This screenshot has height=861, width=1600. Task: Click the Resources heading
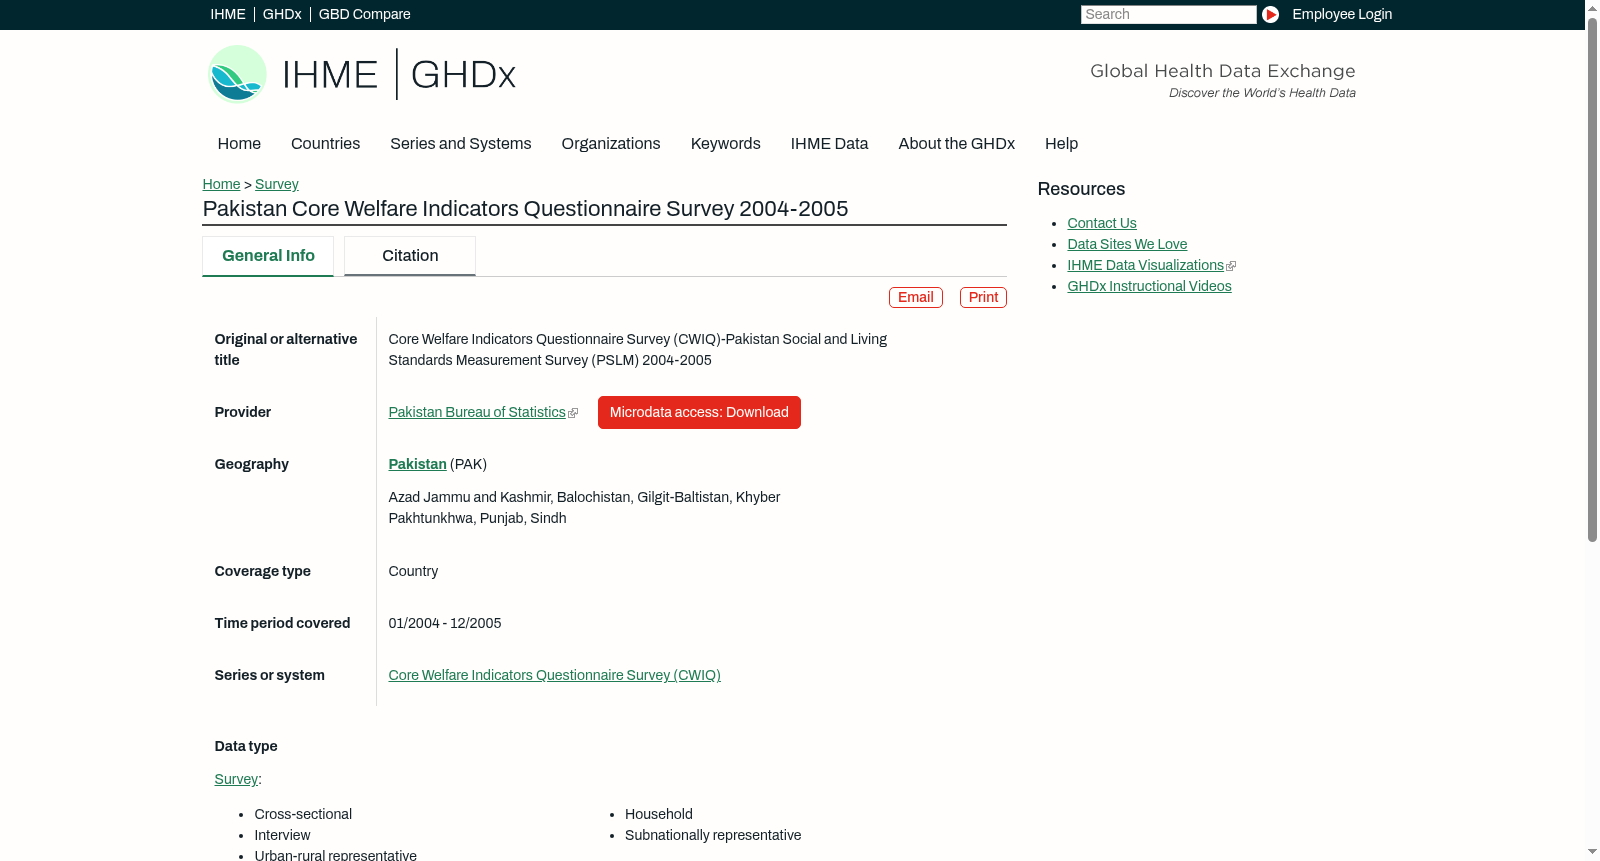(x=1081, y=189)
